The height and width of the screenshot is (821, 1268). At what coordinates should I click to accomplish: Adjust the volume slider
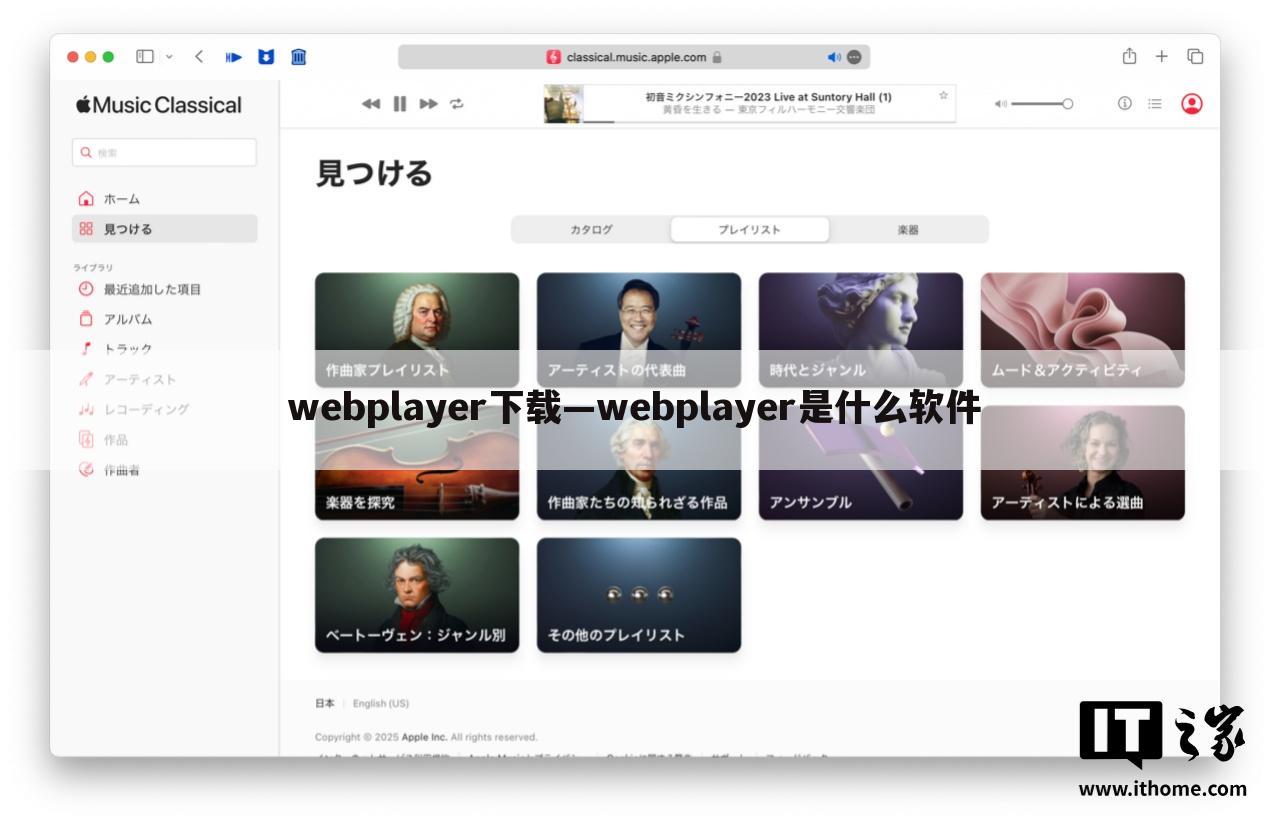coord(1042,104)
